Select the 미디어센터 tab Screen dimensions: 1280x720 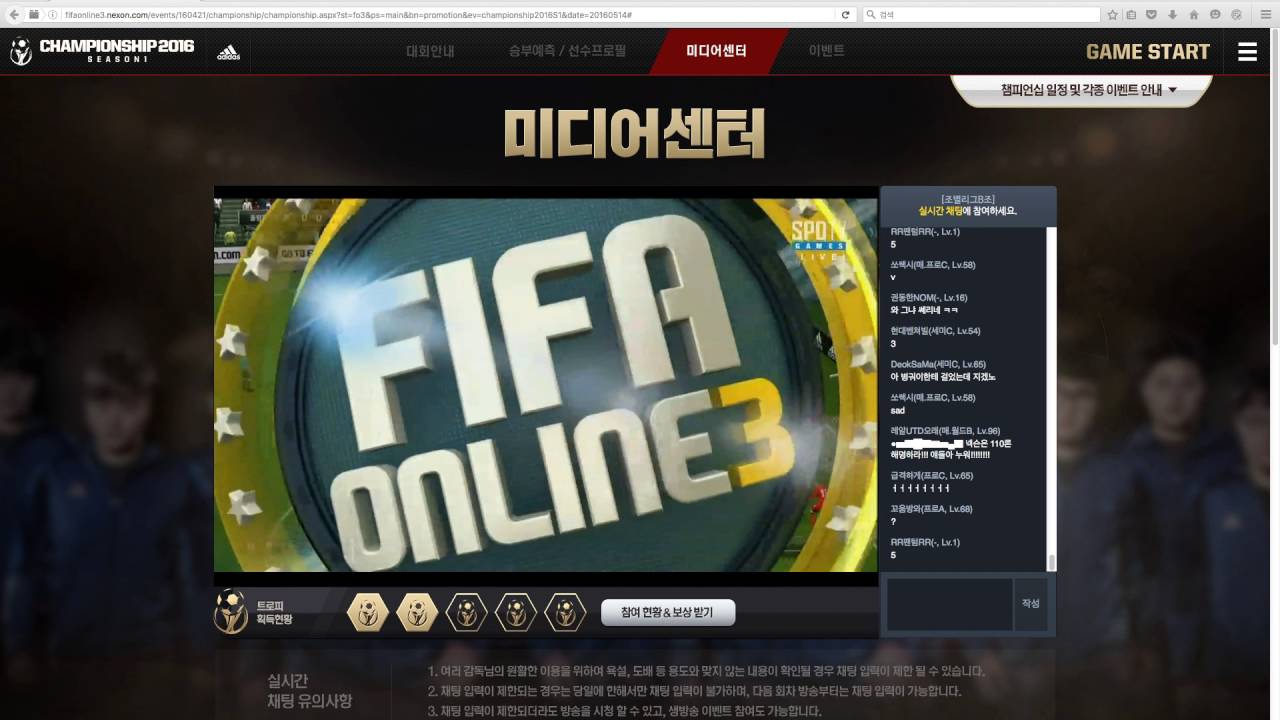click(x=716, y=51)
